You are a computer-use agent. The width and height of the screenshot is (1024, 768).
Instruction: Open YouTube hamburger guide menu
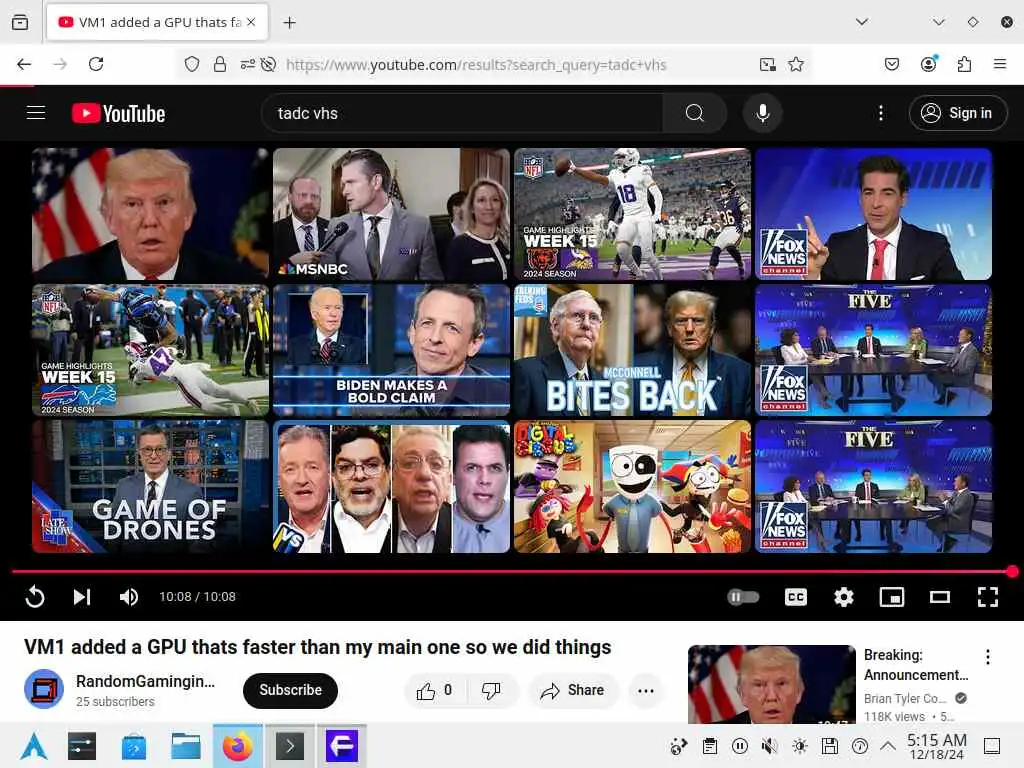[36, 113]
